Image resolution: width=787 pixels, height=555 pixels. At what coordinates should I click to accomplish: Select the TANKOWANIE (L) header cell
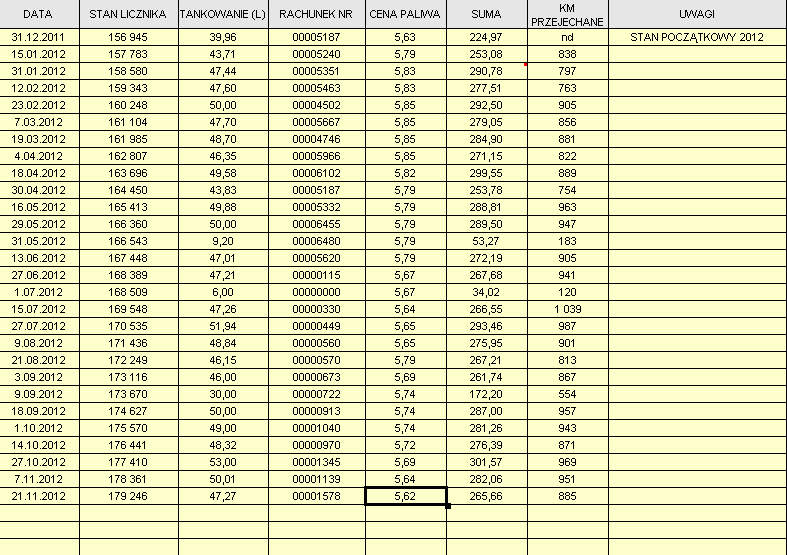223,15
